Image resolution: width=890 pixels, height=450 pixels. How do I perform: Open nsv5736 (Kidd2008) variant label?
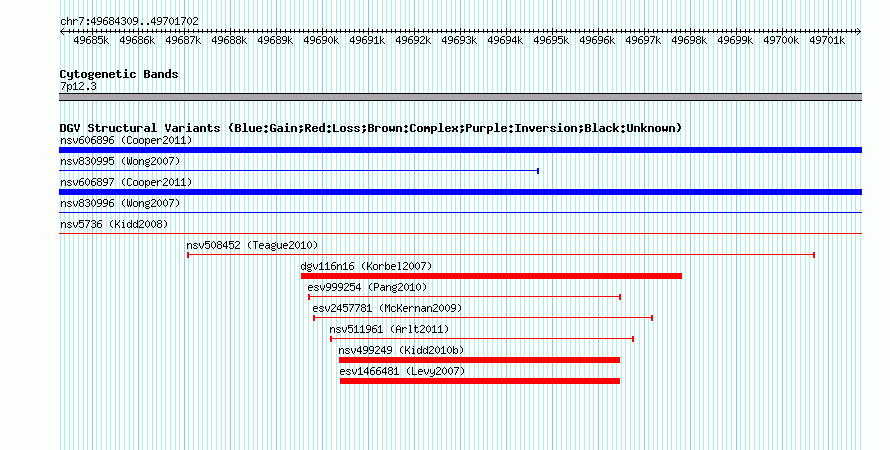[x=114, y=224]
